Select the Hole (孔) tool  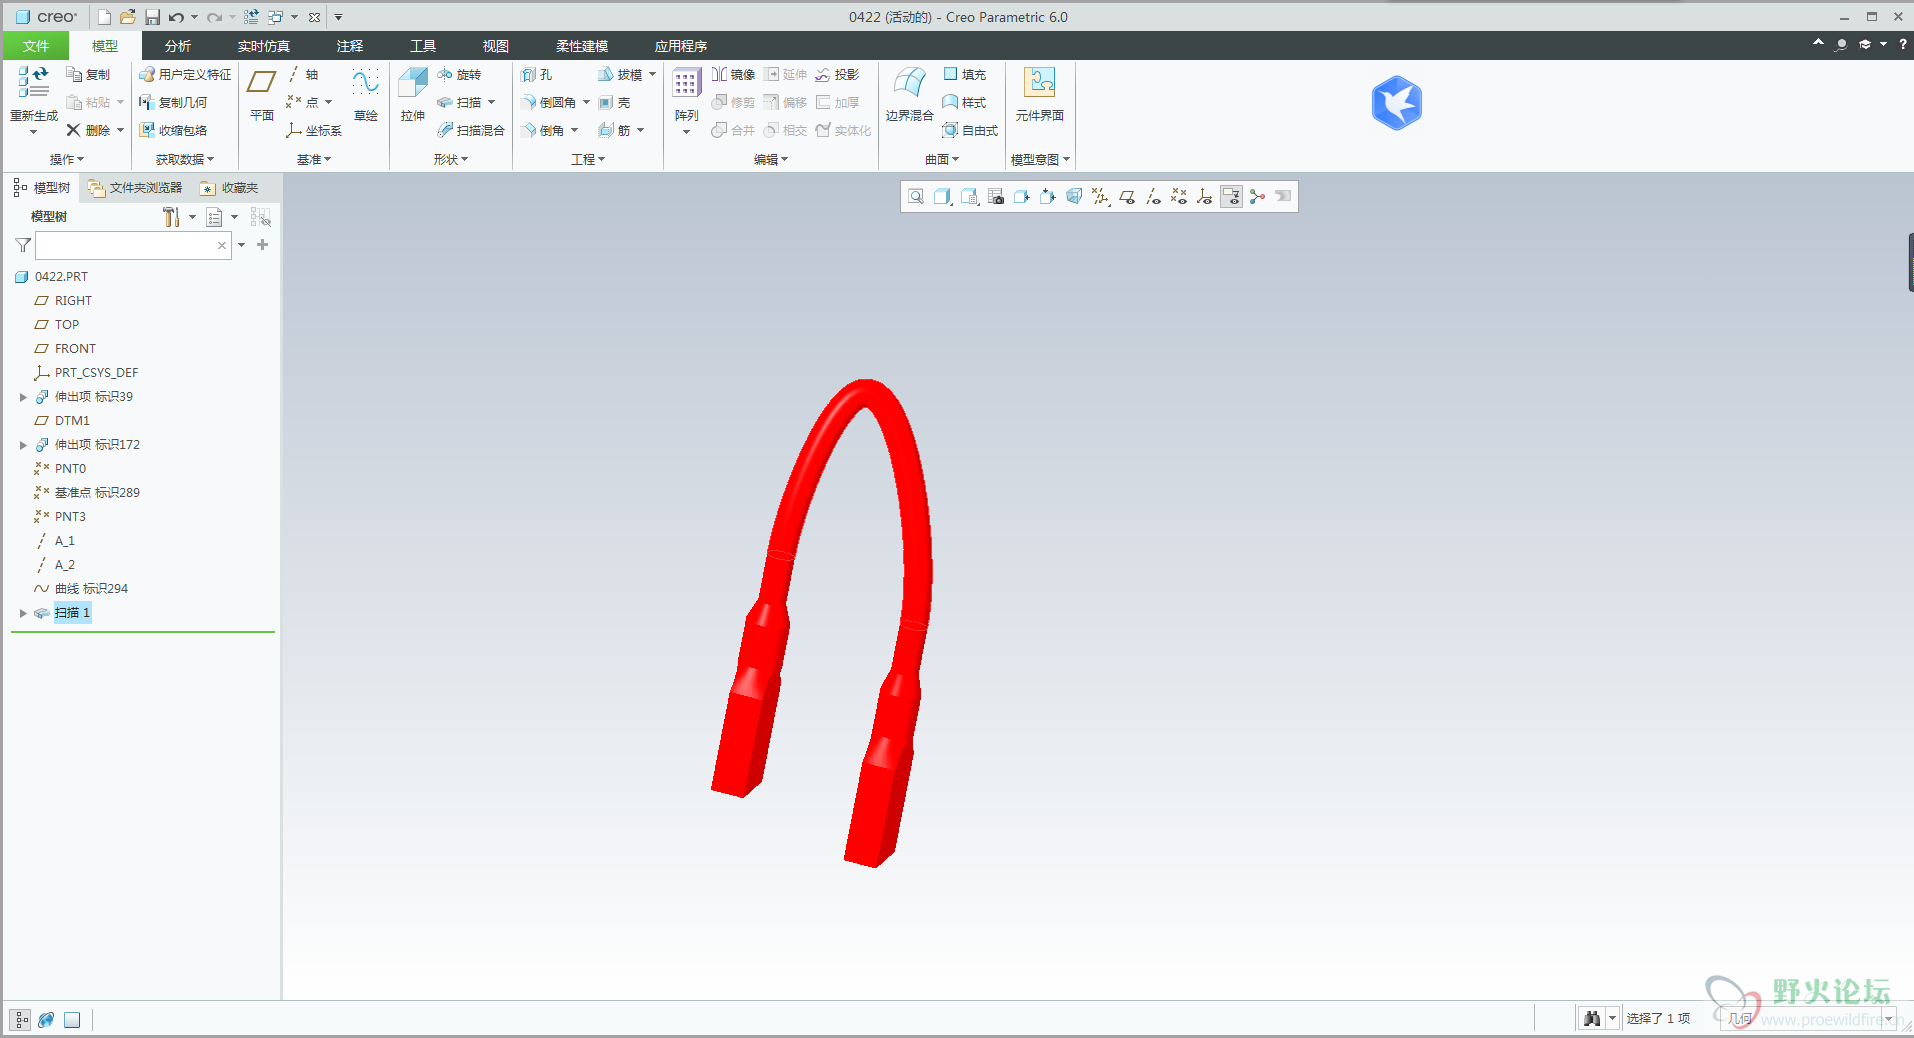click(x=537, y=75)
